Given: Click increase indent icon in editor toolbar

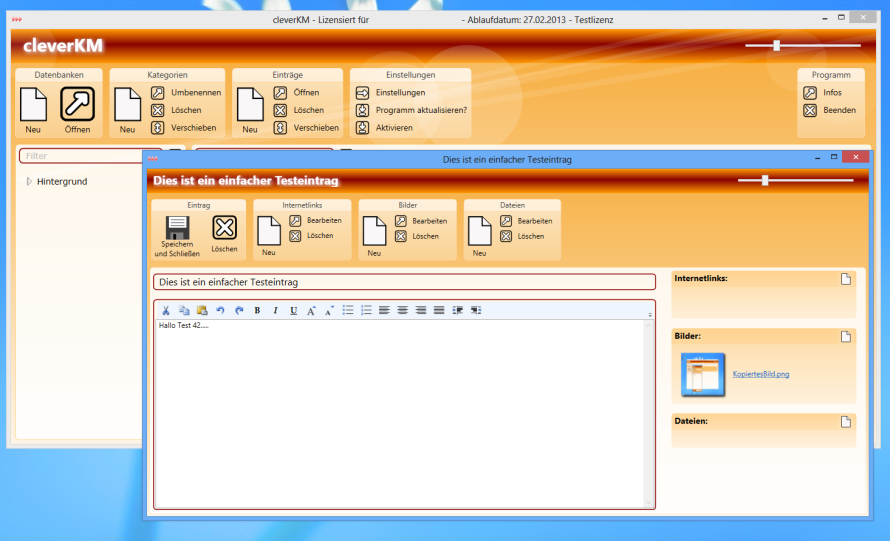Looking at the screenshot, I should pyautogui.click(x=457, y=310).
